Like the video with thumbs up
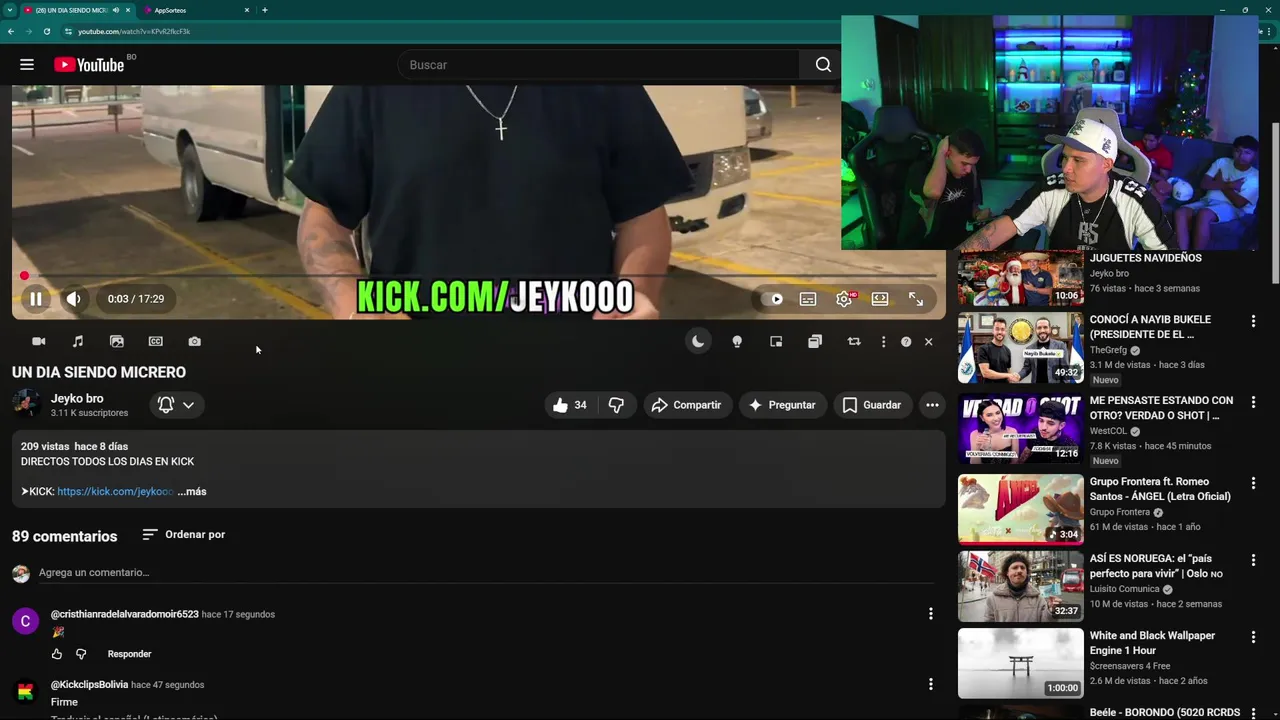 (x=569, y=405)
